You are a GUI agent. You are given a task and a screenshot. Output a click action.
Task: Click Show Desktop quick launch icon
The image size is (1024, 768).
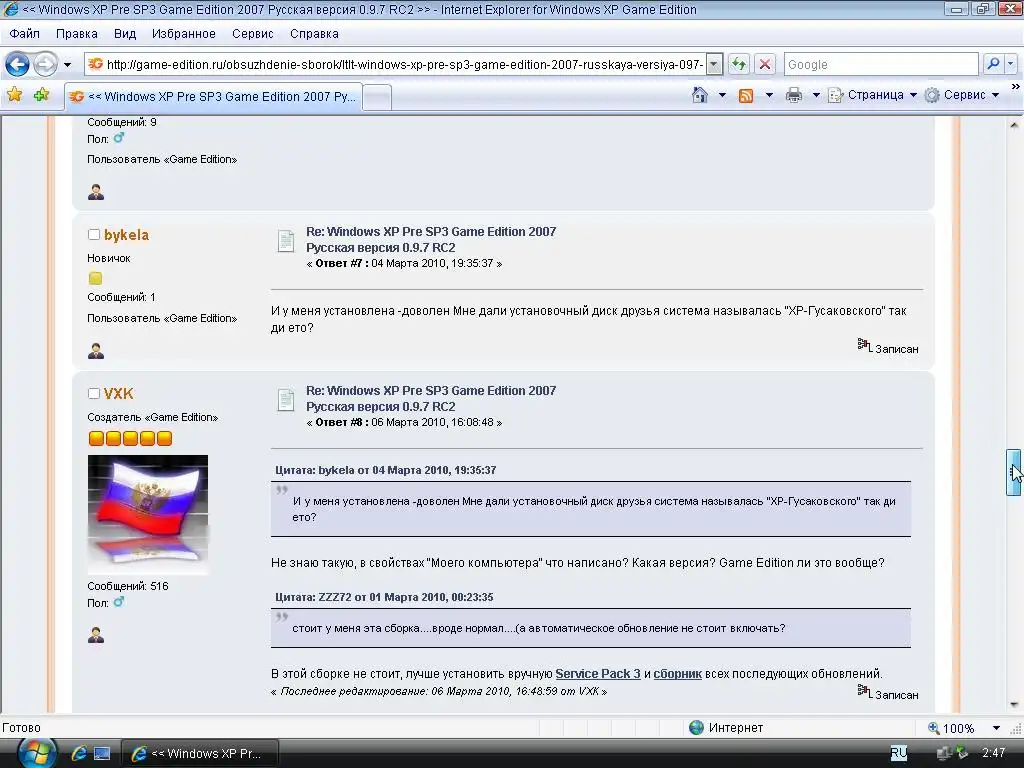pyautogui.click(x=102, y=754)
